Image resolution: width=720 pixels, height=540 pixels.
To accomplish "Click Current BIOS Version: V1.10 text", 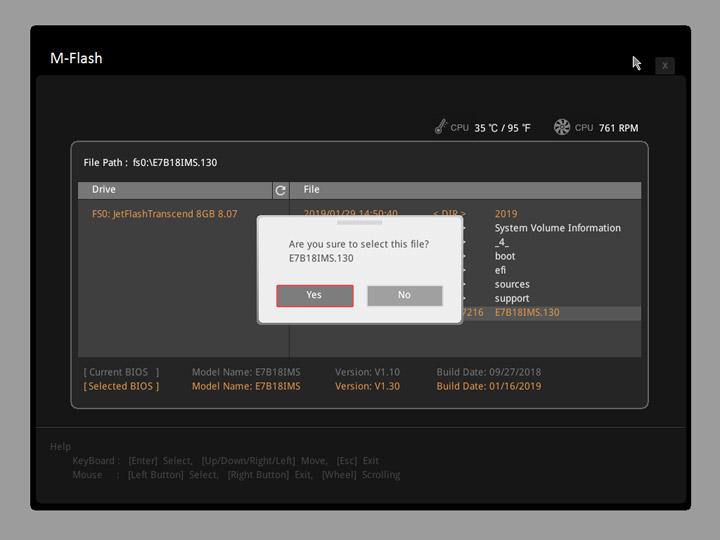I will click(367, 372).
